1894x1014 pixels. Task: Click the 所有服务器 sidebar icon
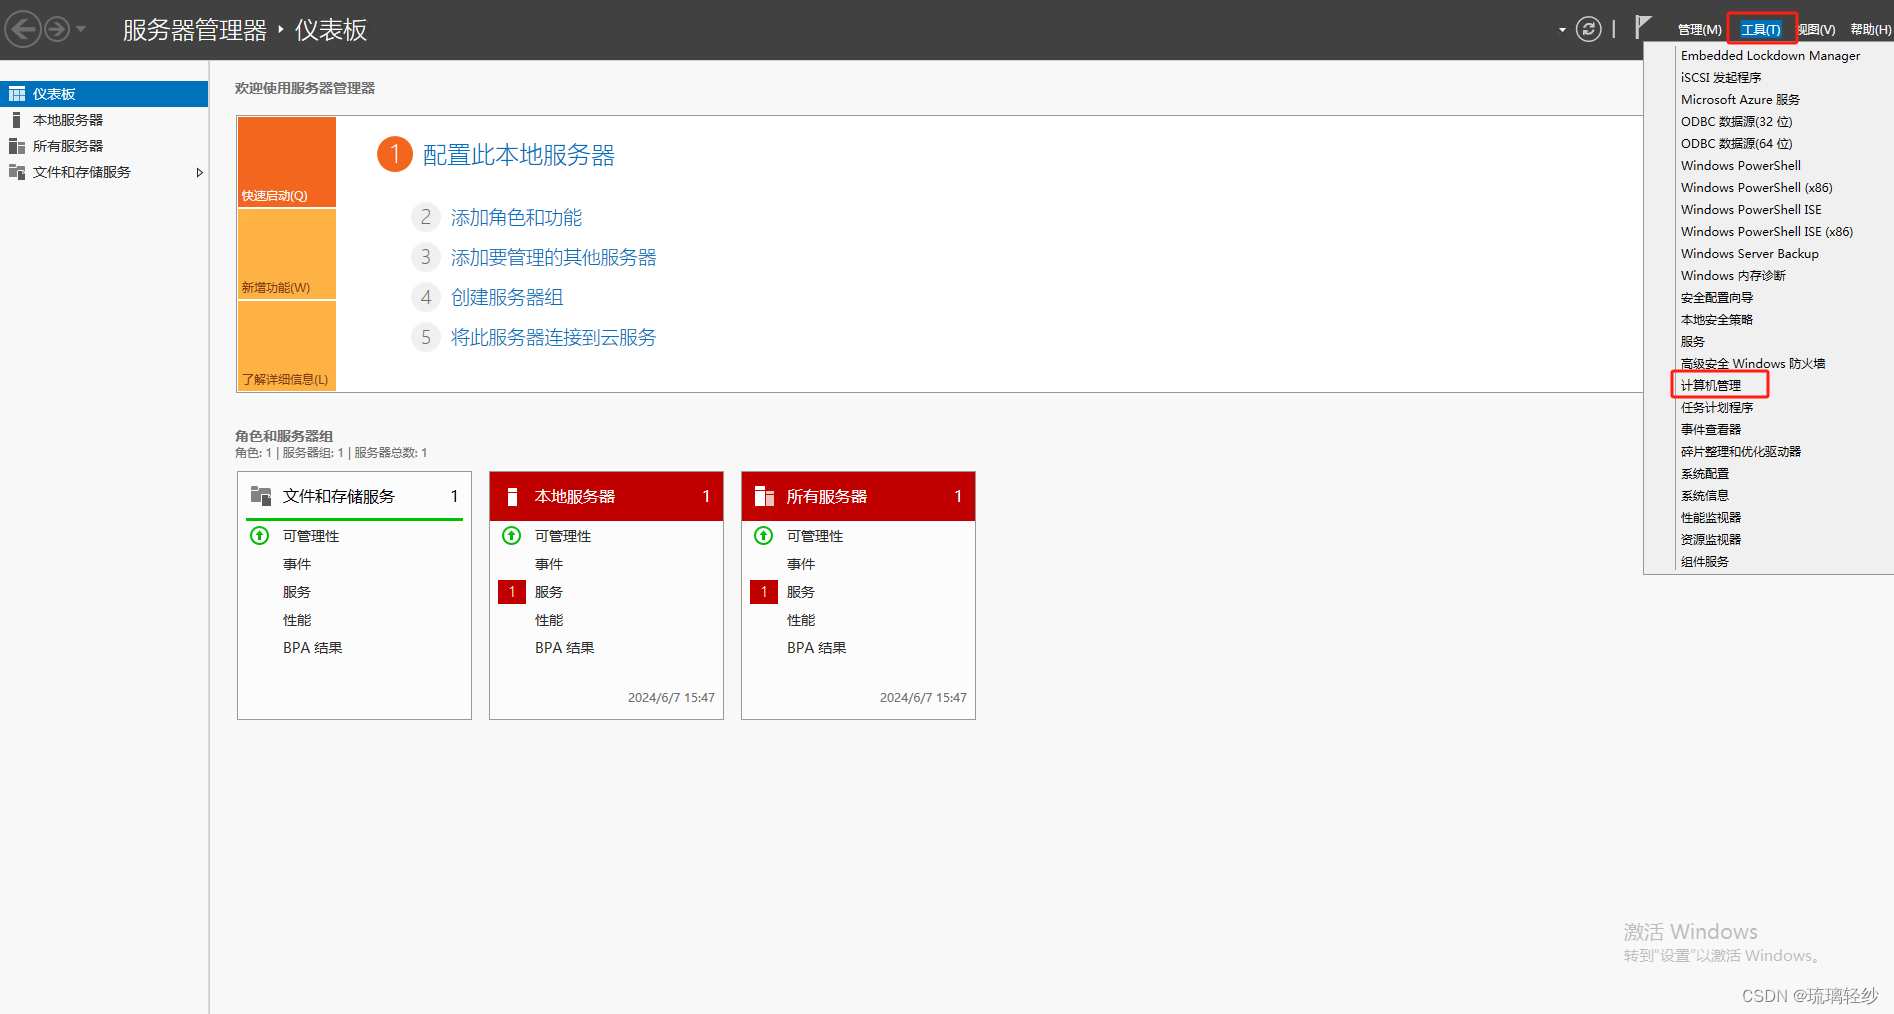coord(17,146)
